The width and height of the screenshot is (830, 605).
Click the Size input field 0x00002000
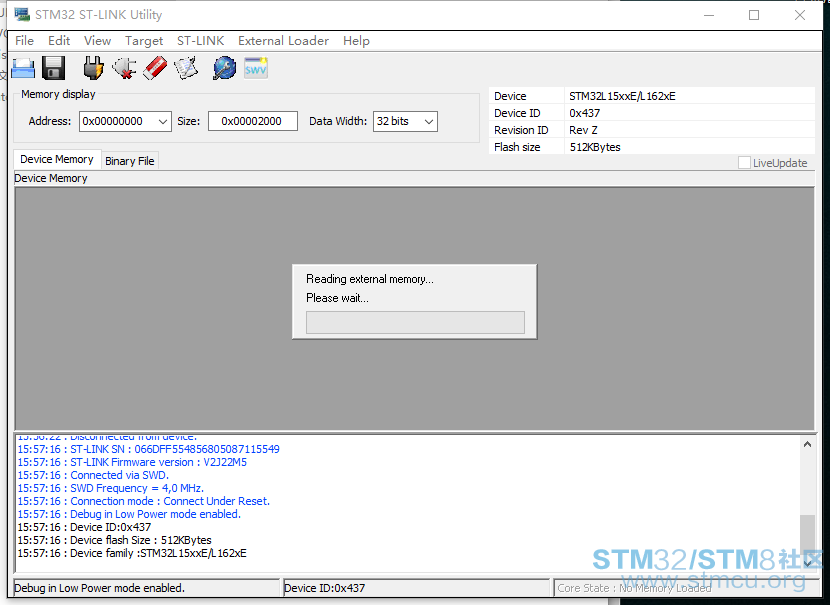252,121
